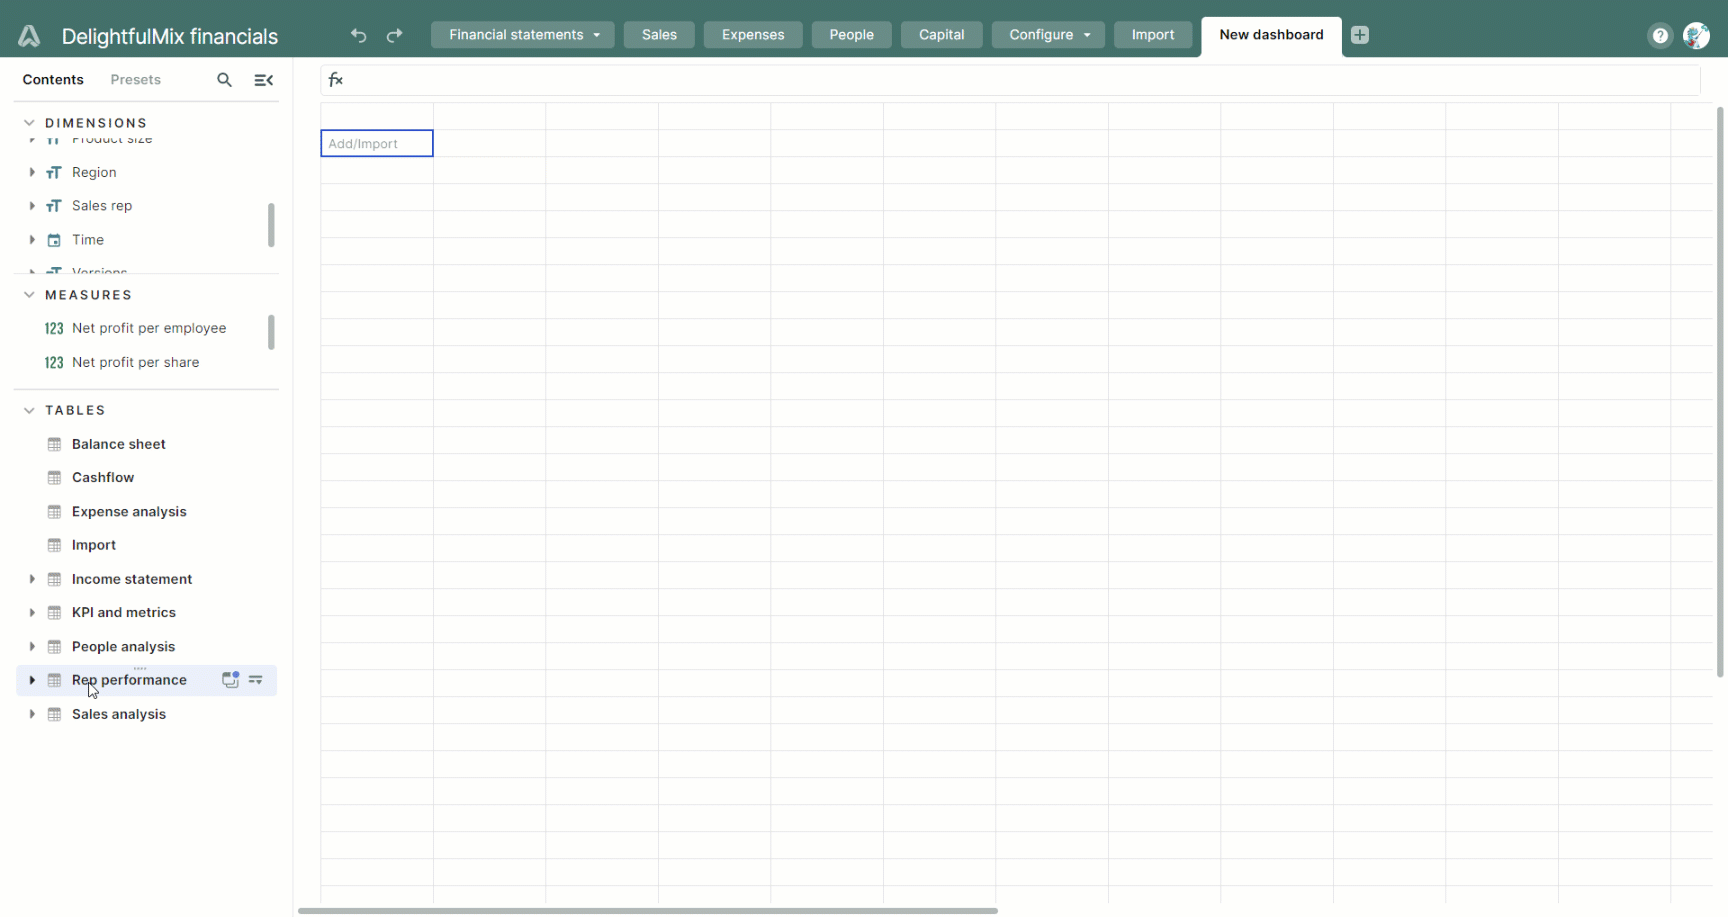
Task: Expand the Sales rep dimension
Action: (x=32, y=206)
